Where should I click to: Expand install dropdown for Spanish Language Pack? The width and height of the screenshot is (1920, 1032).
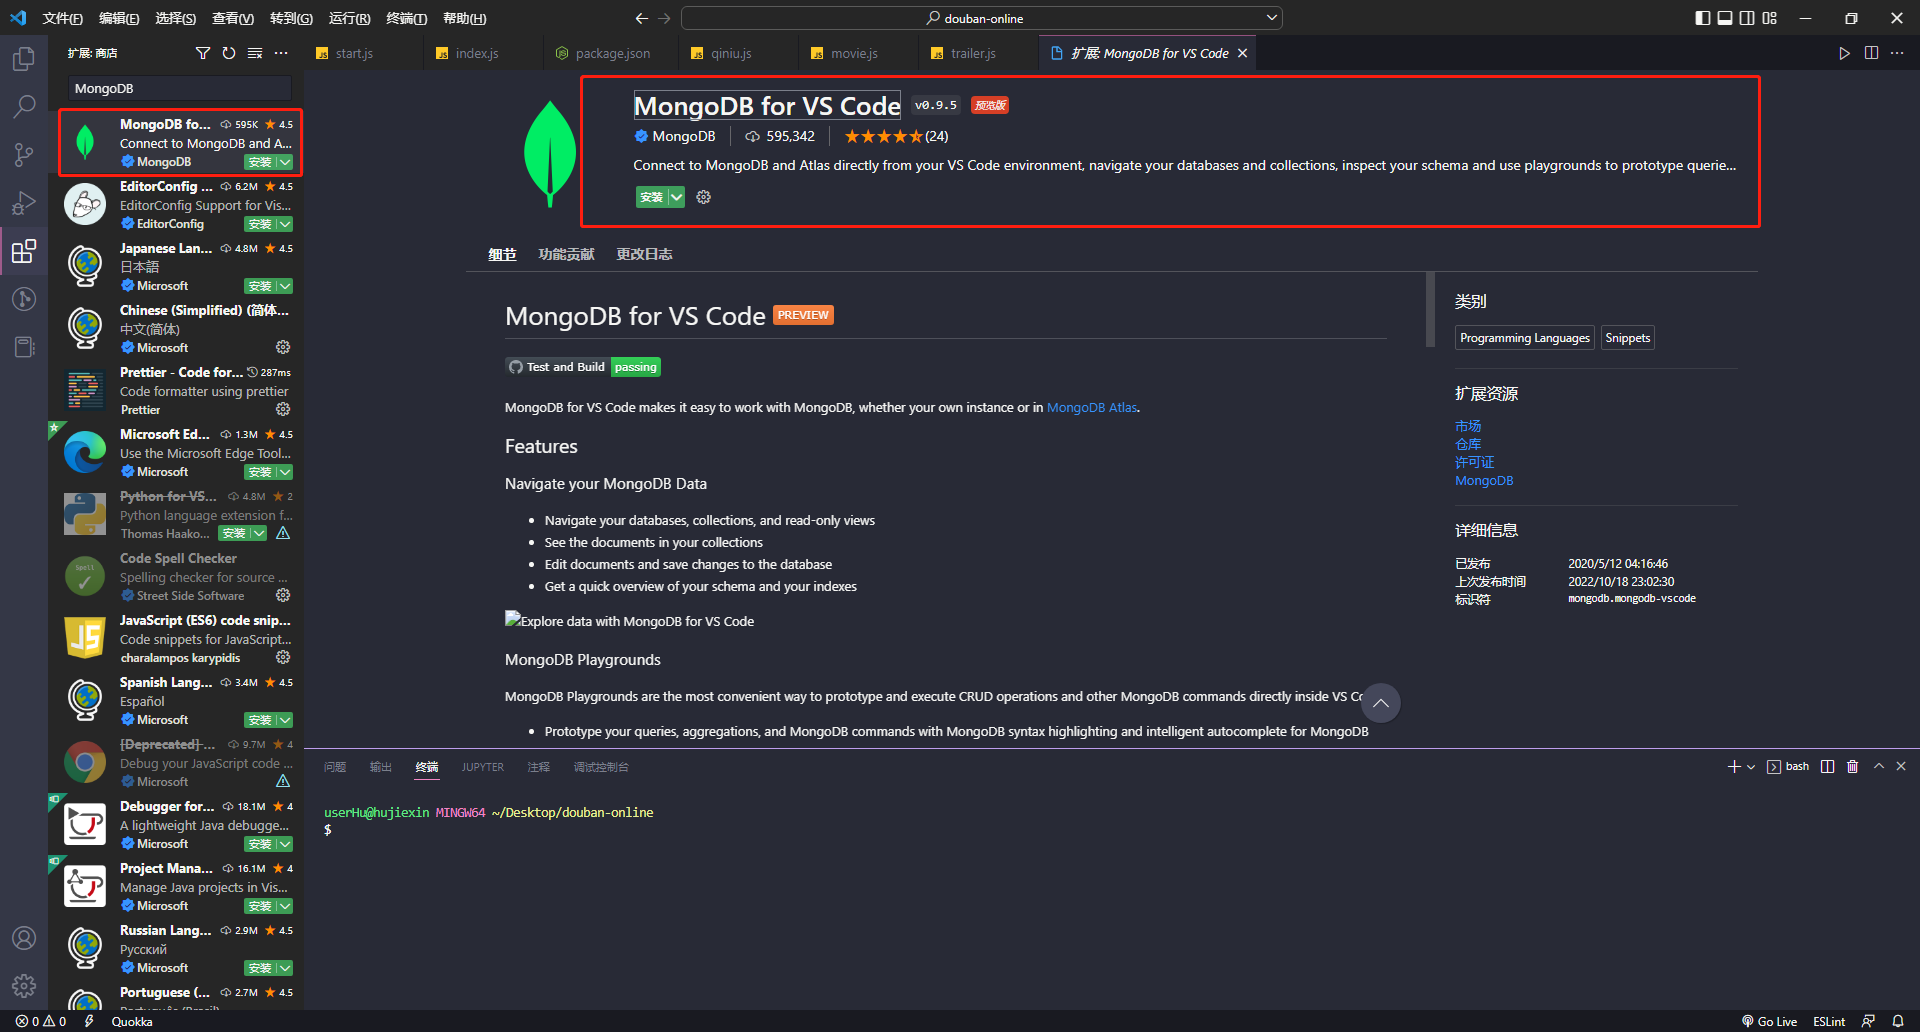pyautogui.click(x=285, y=720)
